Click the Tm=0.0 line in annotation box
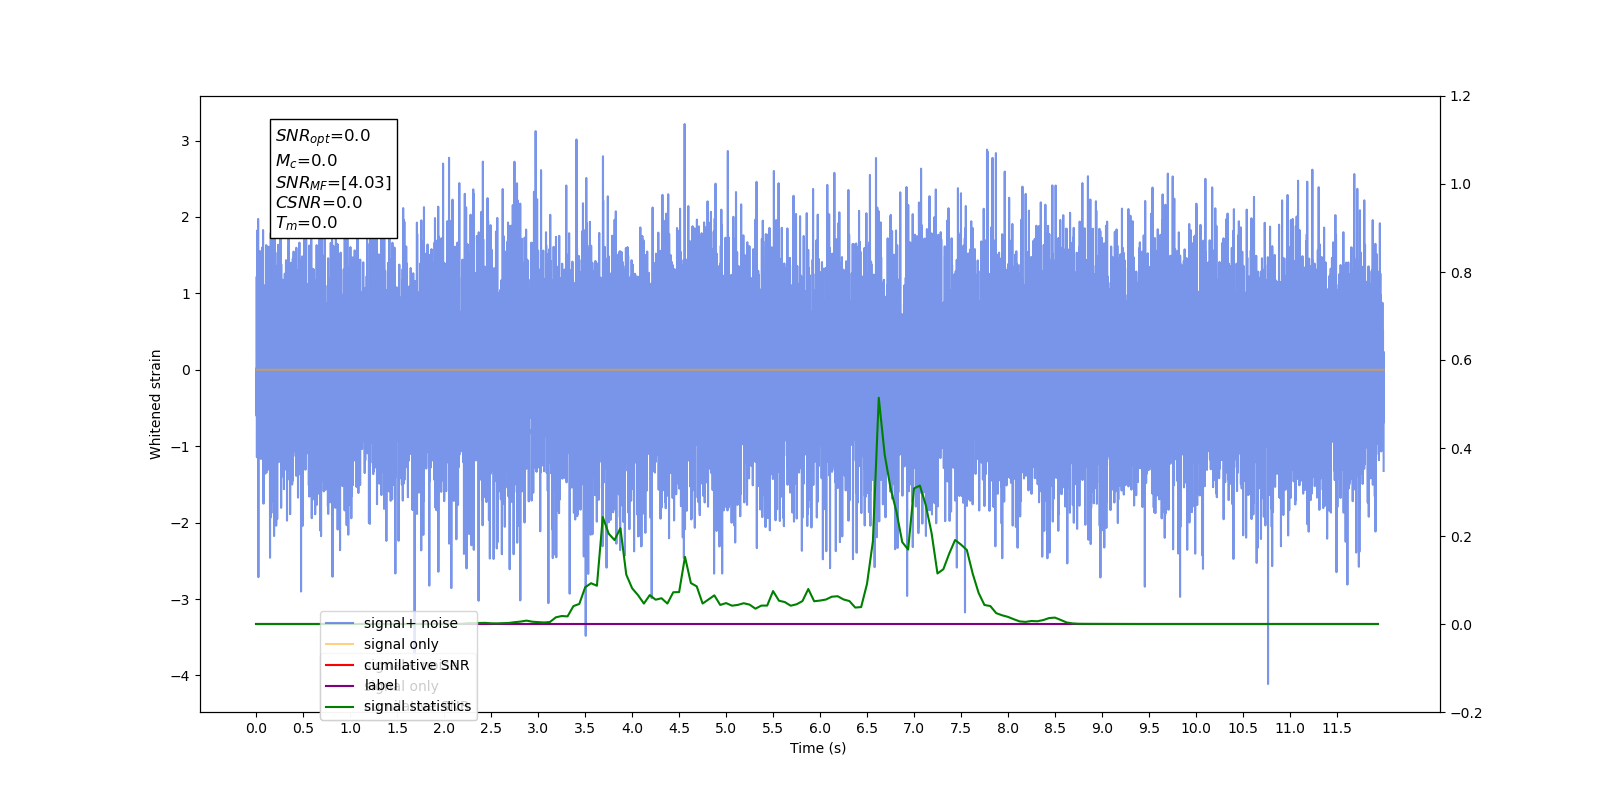 [x=307, y=223]
